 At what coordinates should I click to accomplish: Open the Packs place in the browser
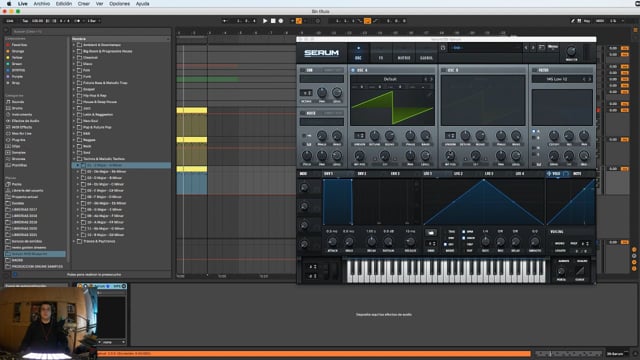point(16,184)
